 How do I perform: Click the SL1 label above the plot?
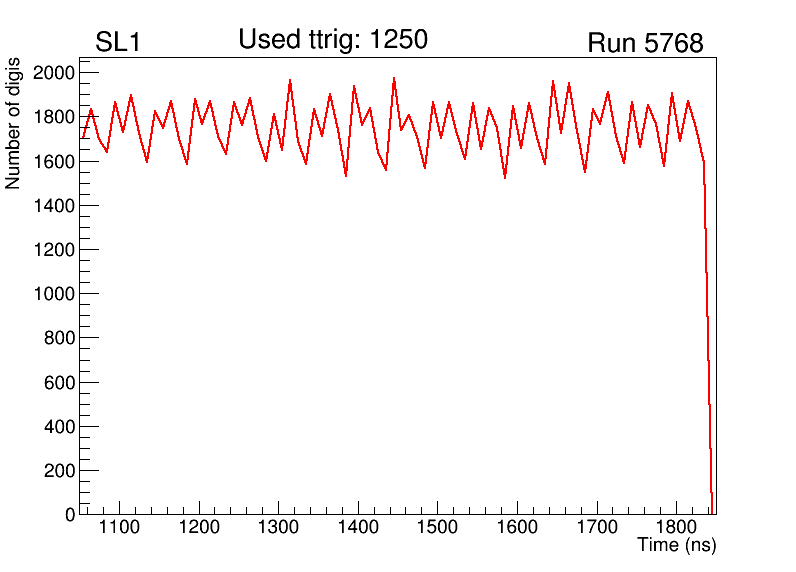[117, 44]
